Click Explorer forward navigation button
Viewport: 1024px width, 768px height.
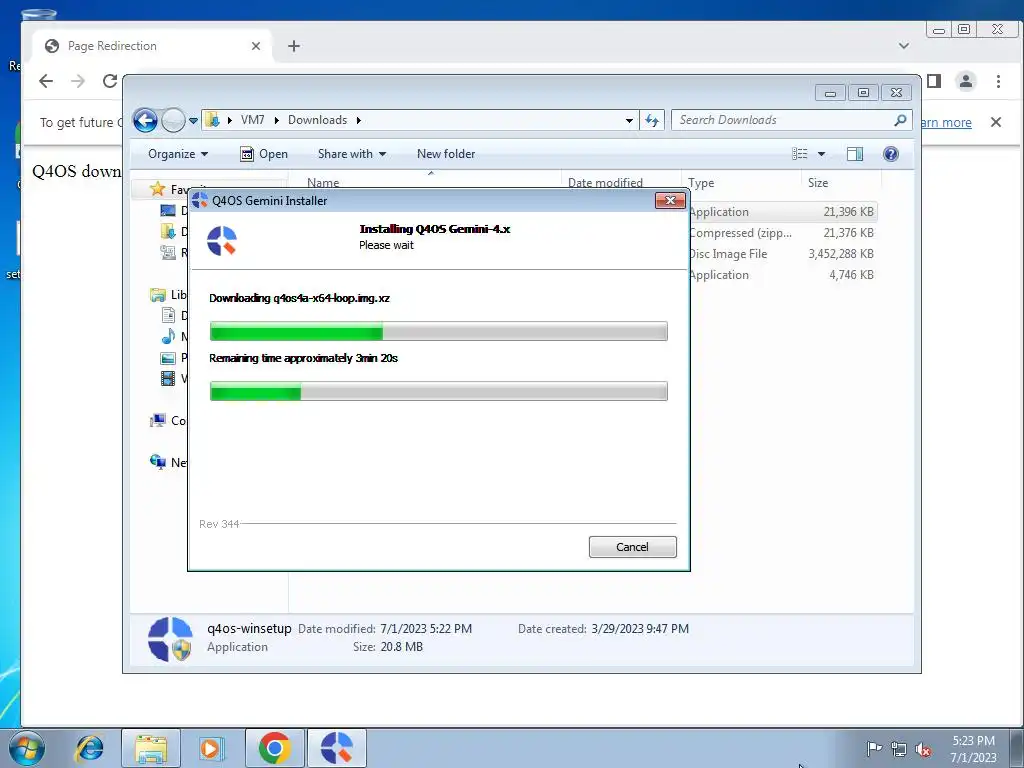pyautogui.click(x=173, y=120)
